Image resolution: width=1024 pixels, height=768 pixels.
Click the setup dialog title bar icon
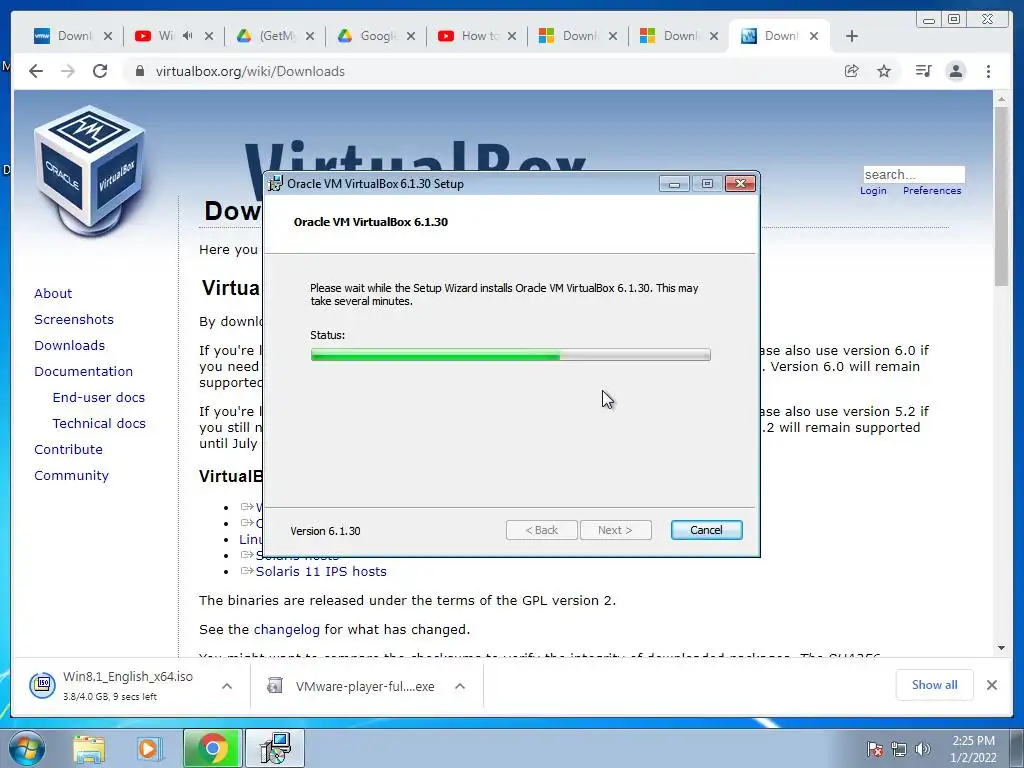276,184
